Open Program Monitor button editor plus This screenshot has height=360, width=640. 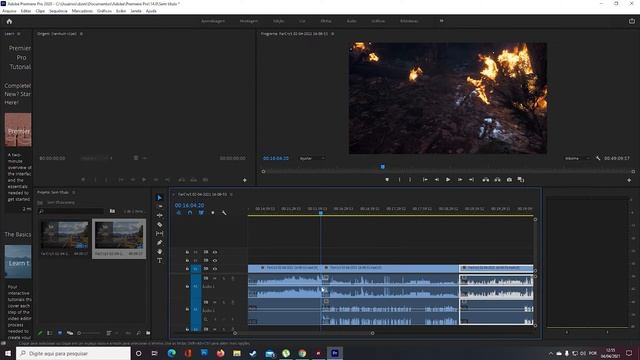coord(629,180)
